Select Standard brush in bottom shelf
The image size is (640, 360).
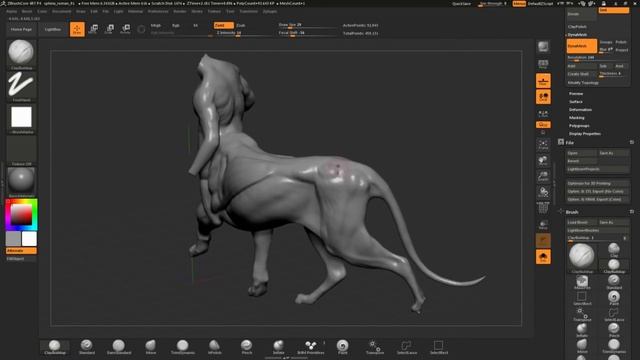point(87,347)
